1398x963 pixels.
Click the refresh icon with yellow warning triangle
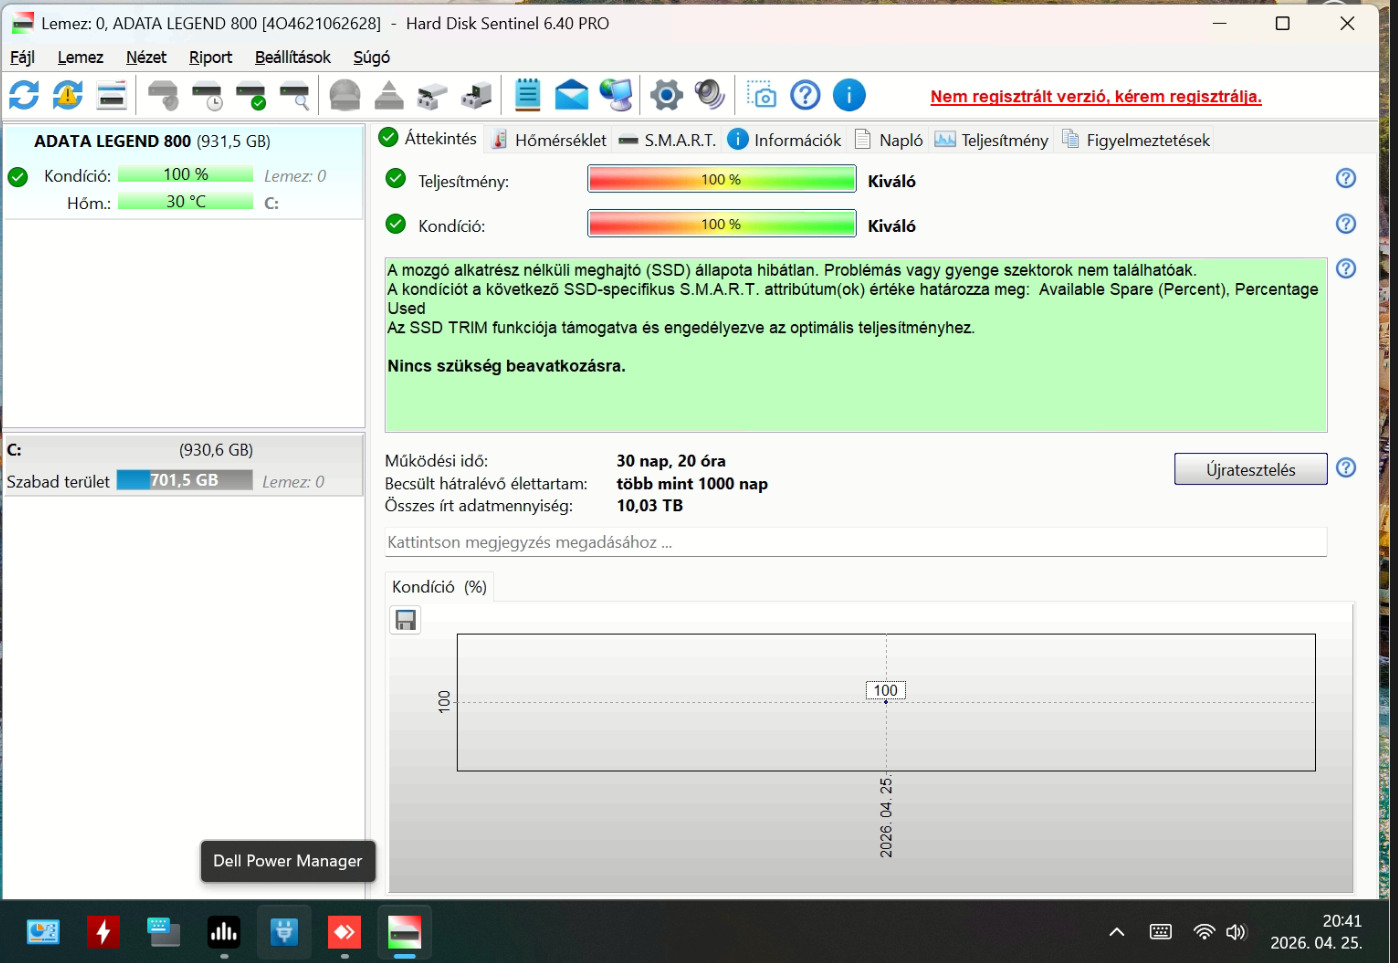pos(68,96)
